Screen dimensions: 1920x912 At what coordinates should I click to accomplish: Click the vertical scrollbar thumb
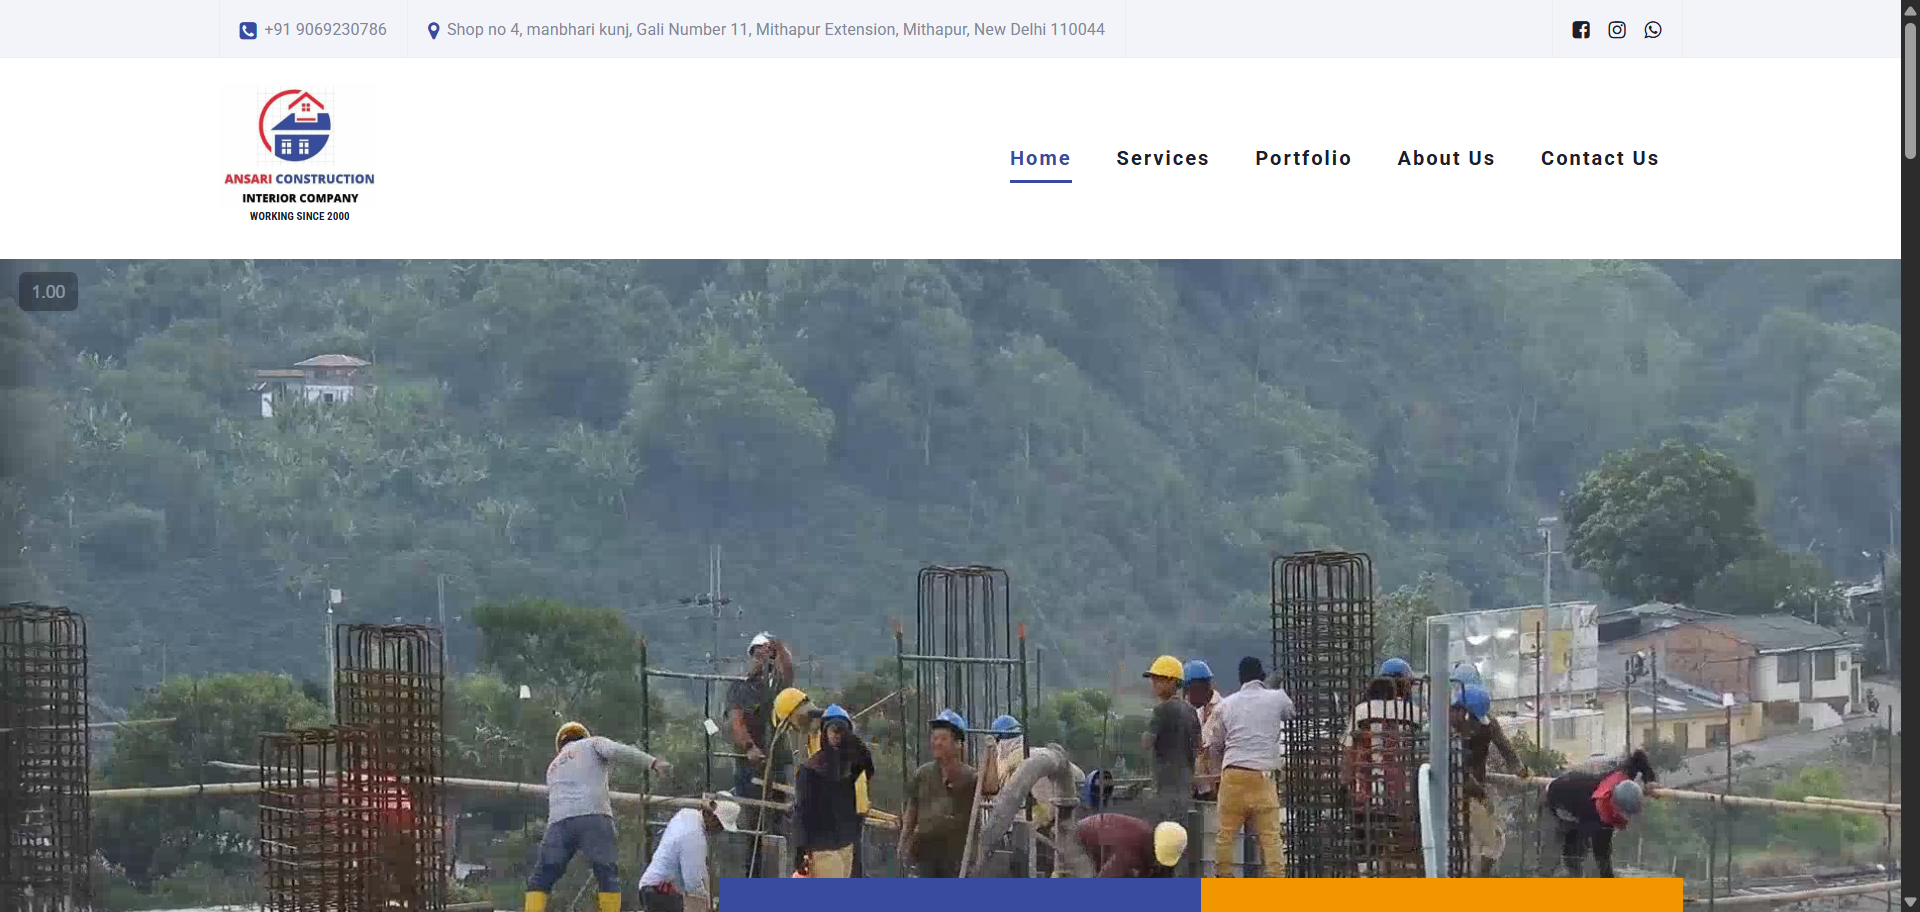pos(1910,90)
